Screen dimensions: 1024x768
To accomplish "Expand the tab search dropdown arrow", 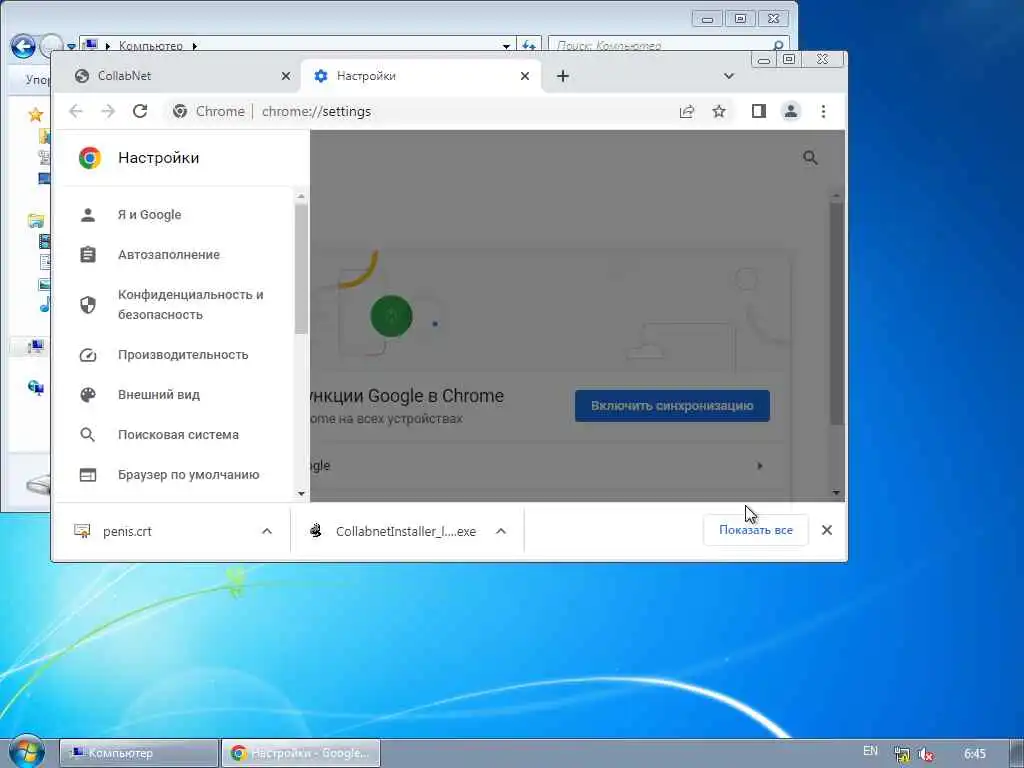I will tap(729, 76).
